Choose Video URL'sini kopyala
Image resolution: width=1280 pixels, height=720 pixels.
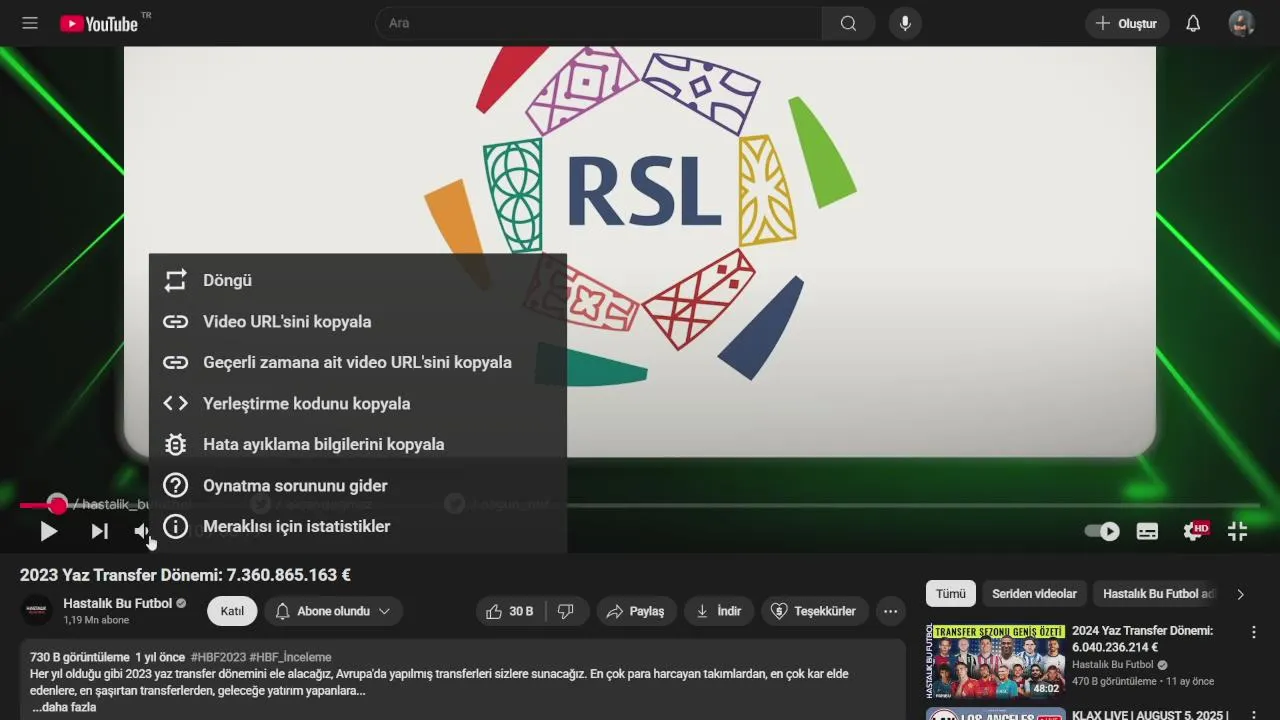coord(358,322)
